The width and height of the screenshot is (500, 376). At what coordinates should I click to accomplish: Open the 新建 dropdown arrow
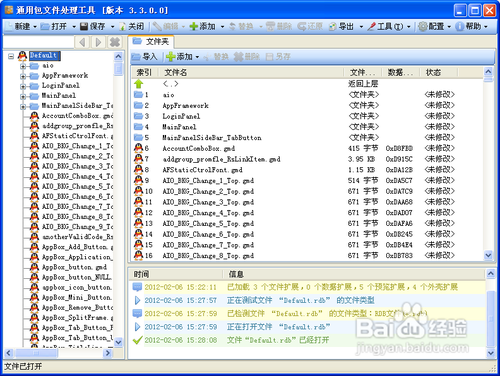35,26
